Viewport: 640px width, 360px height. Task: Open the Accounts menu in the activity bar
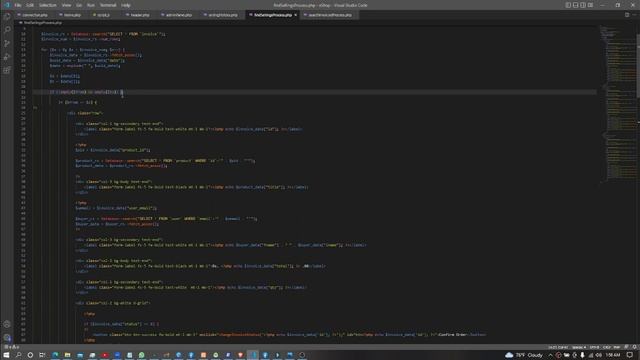coord(7,324)
